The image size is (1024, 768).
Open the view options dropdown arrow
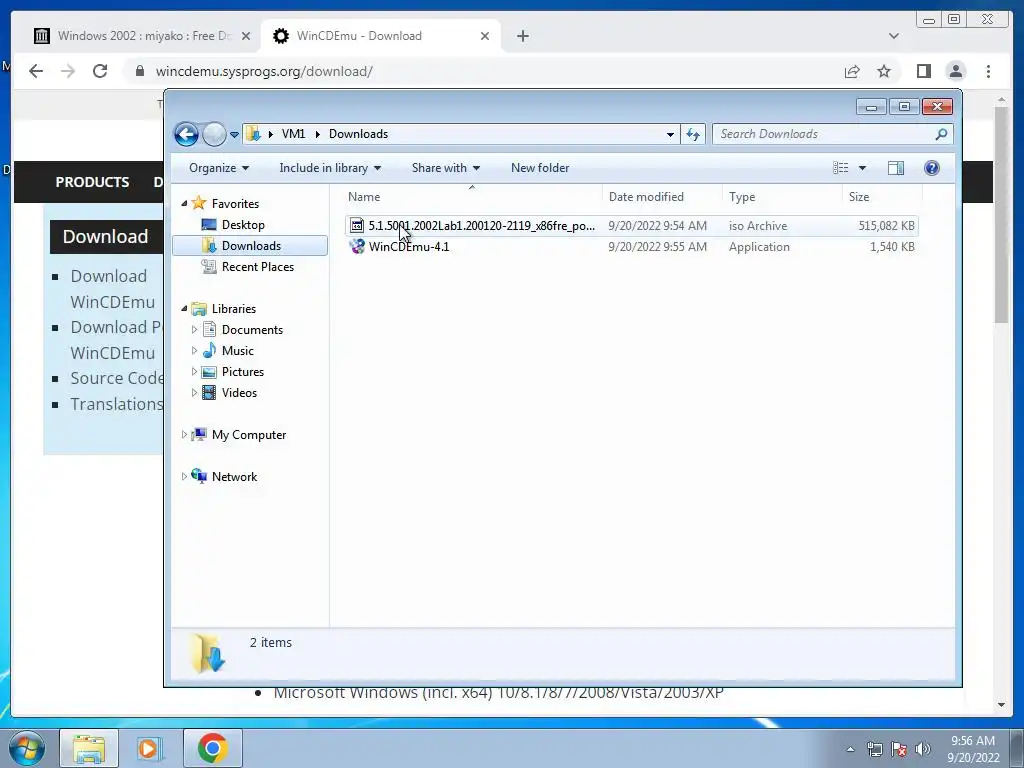point(862,168)
